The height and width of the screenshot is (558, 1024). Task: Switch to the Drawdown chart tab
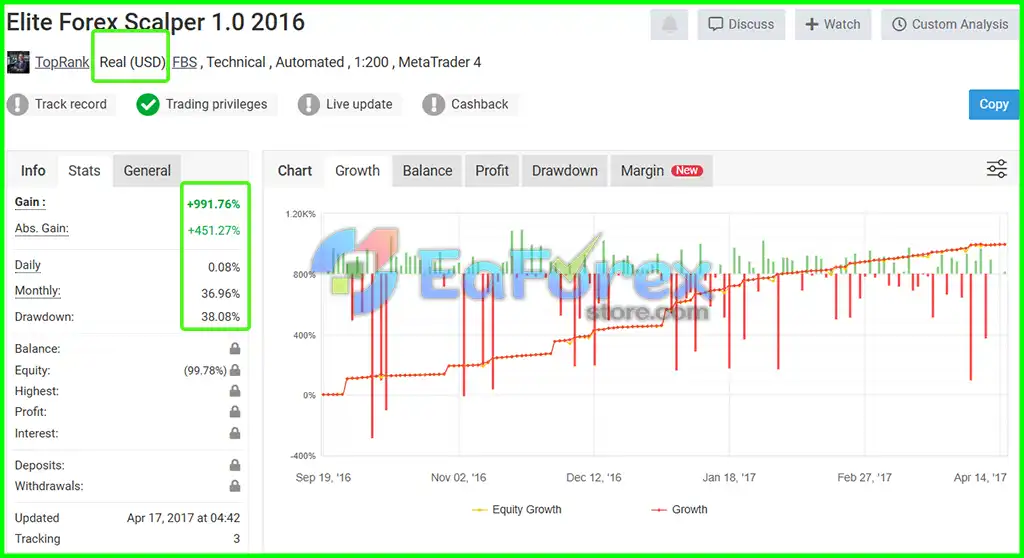564,171
